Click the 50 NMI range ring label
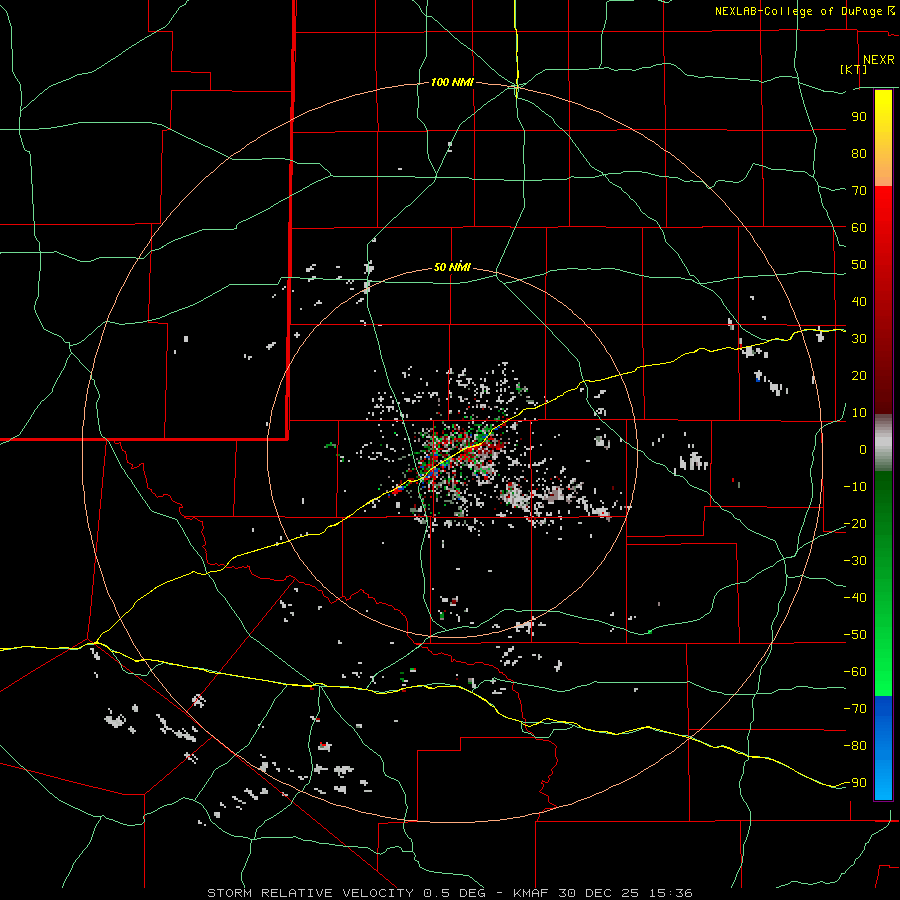The height and width of the screenshot is (900, 900). [x=452, y=267]
